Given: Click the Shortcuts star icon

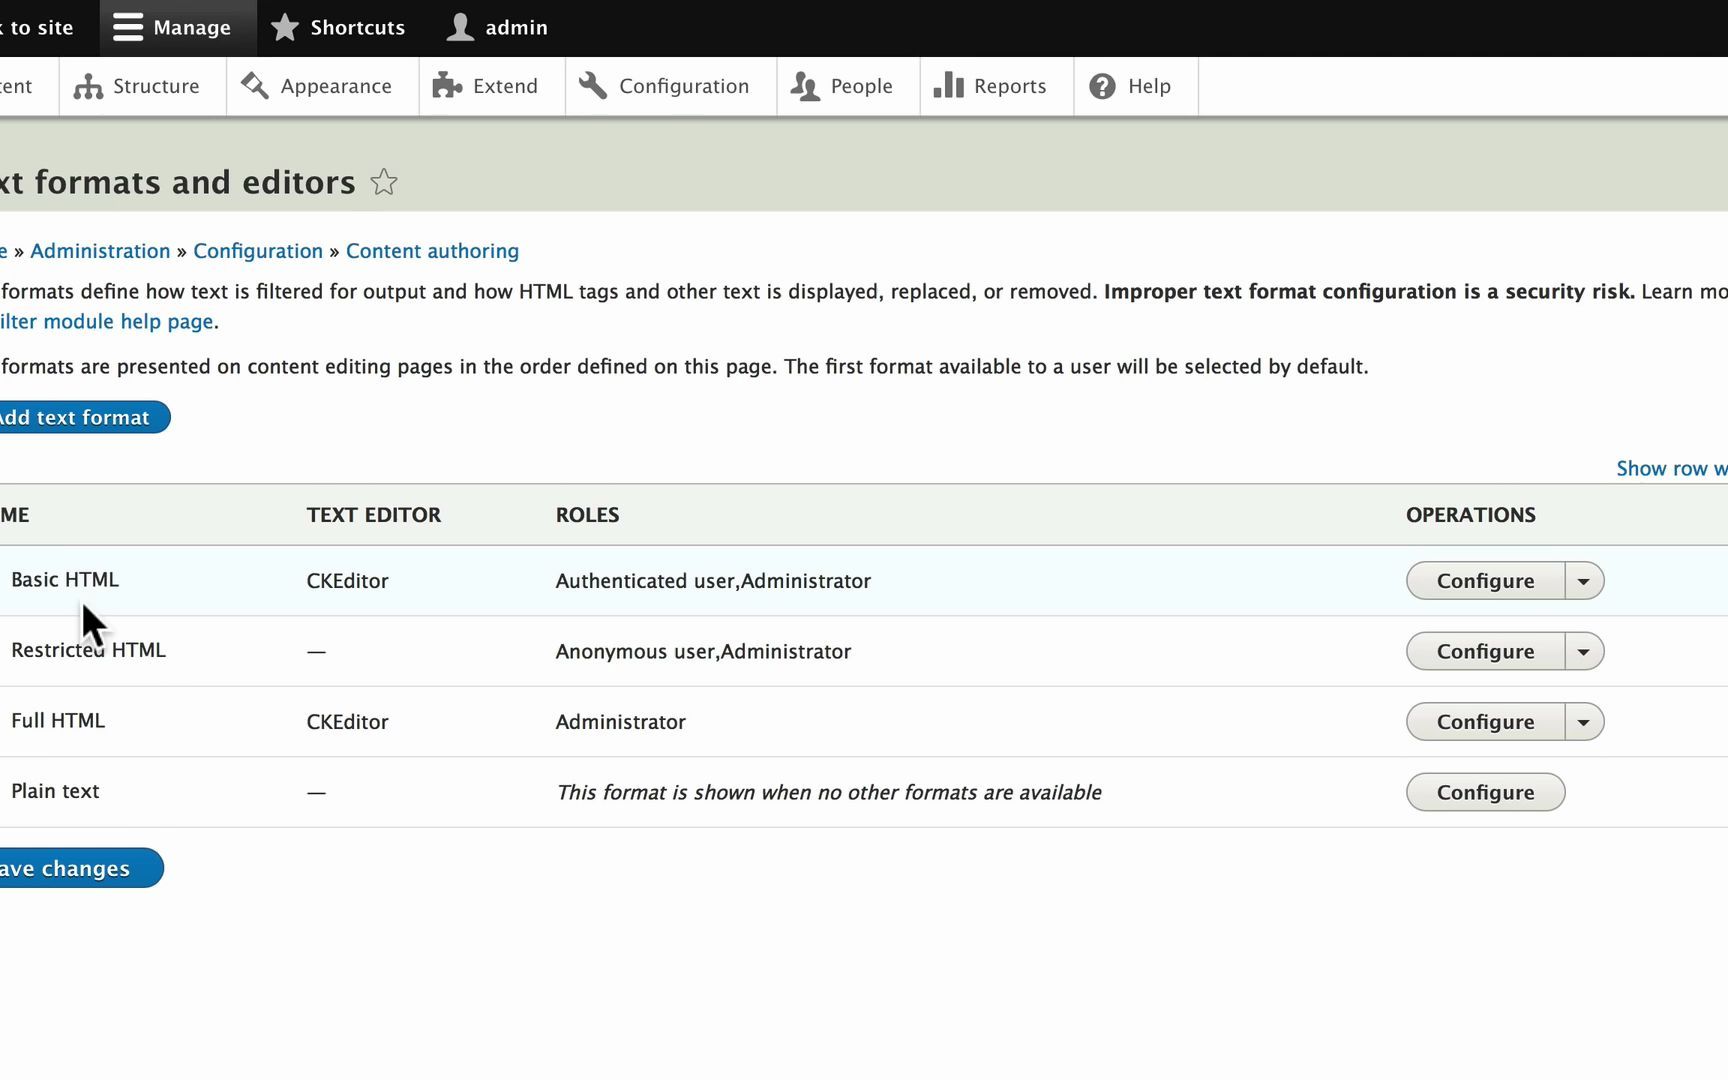Looking at the screenshot, I should click(285, 27).
